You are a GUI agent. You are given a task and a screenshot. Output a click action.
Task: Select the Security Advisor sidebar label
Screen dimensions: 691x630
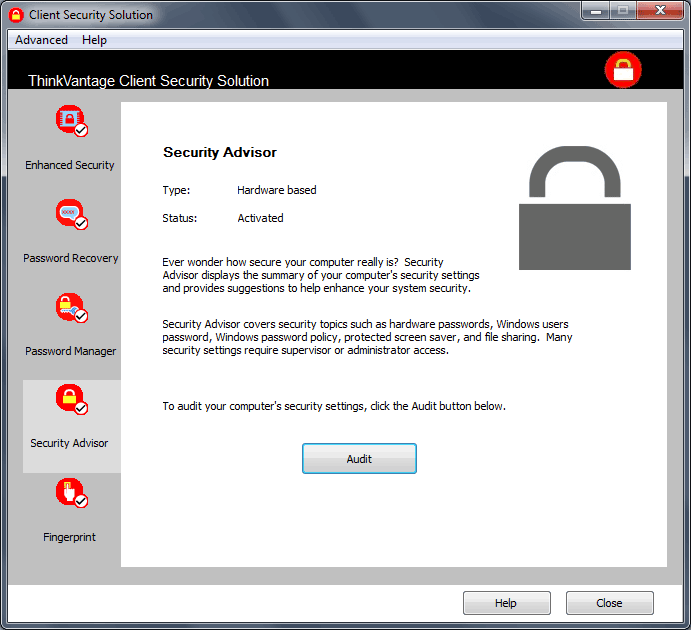(x=69, y=443)
